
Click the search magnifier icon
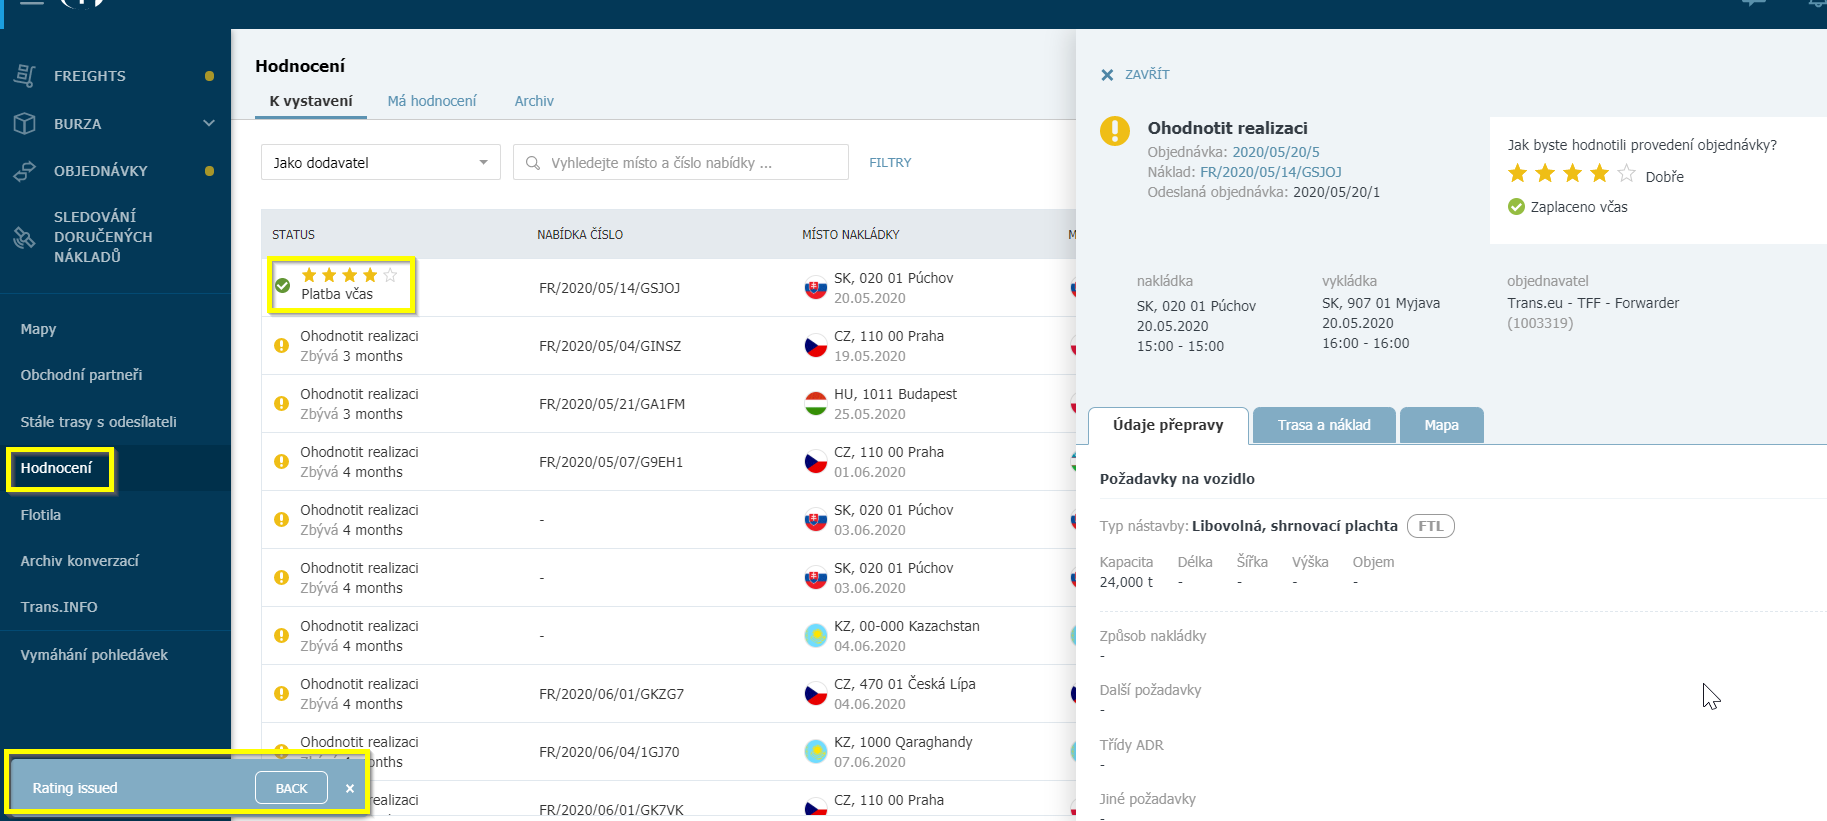click(x=533, y=163)
